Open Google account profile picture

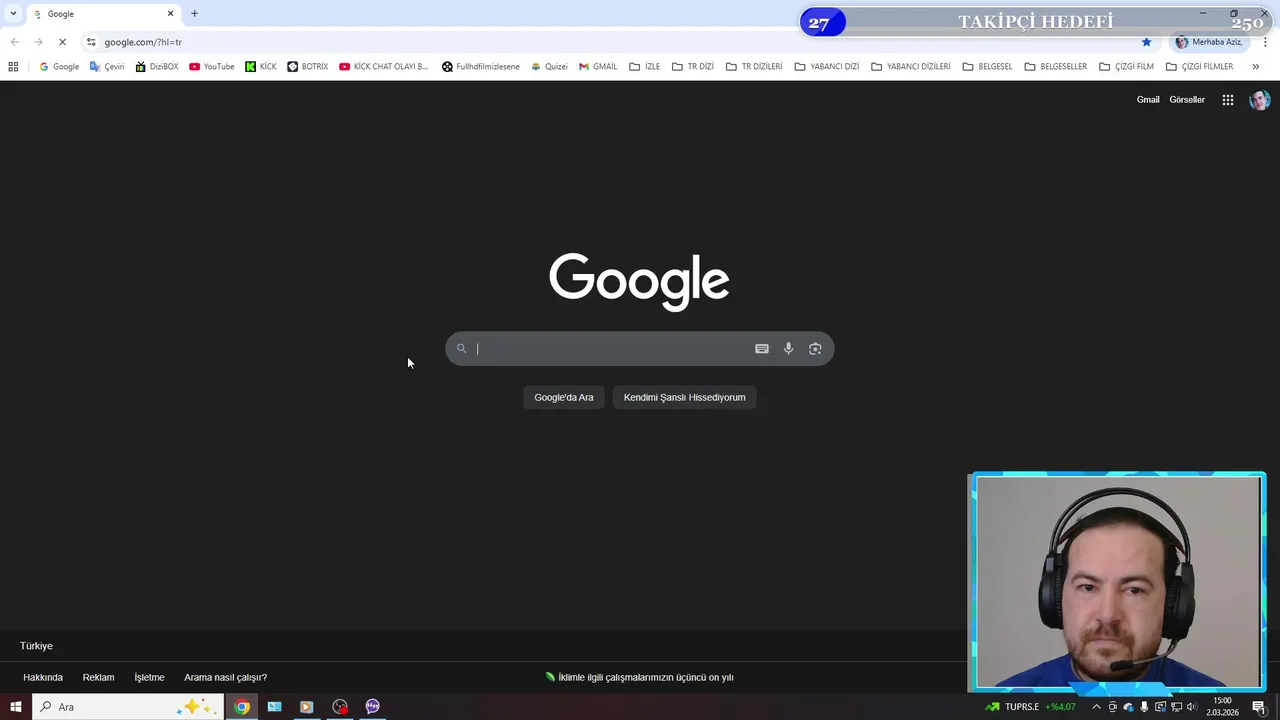point(1260,100)
